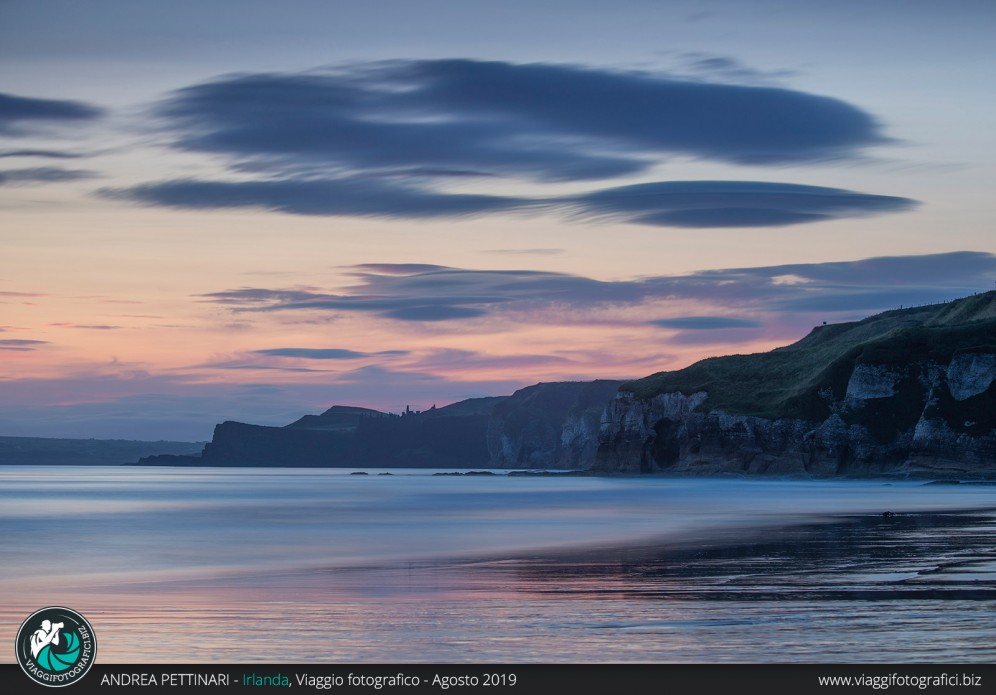The width and height of the screenshot is (996, 695).
Task: Click the green 'Irlanda' link in caption
Action: point(266,680)
